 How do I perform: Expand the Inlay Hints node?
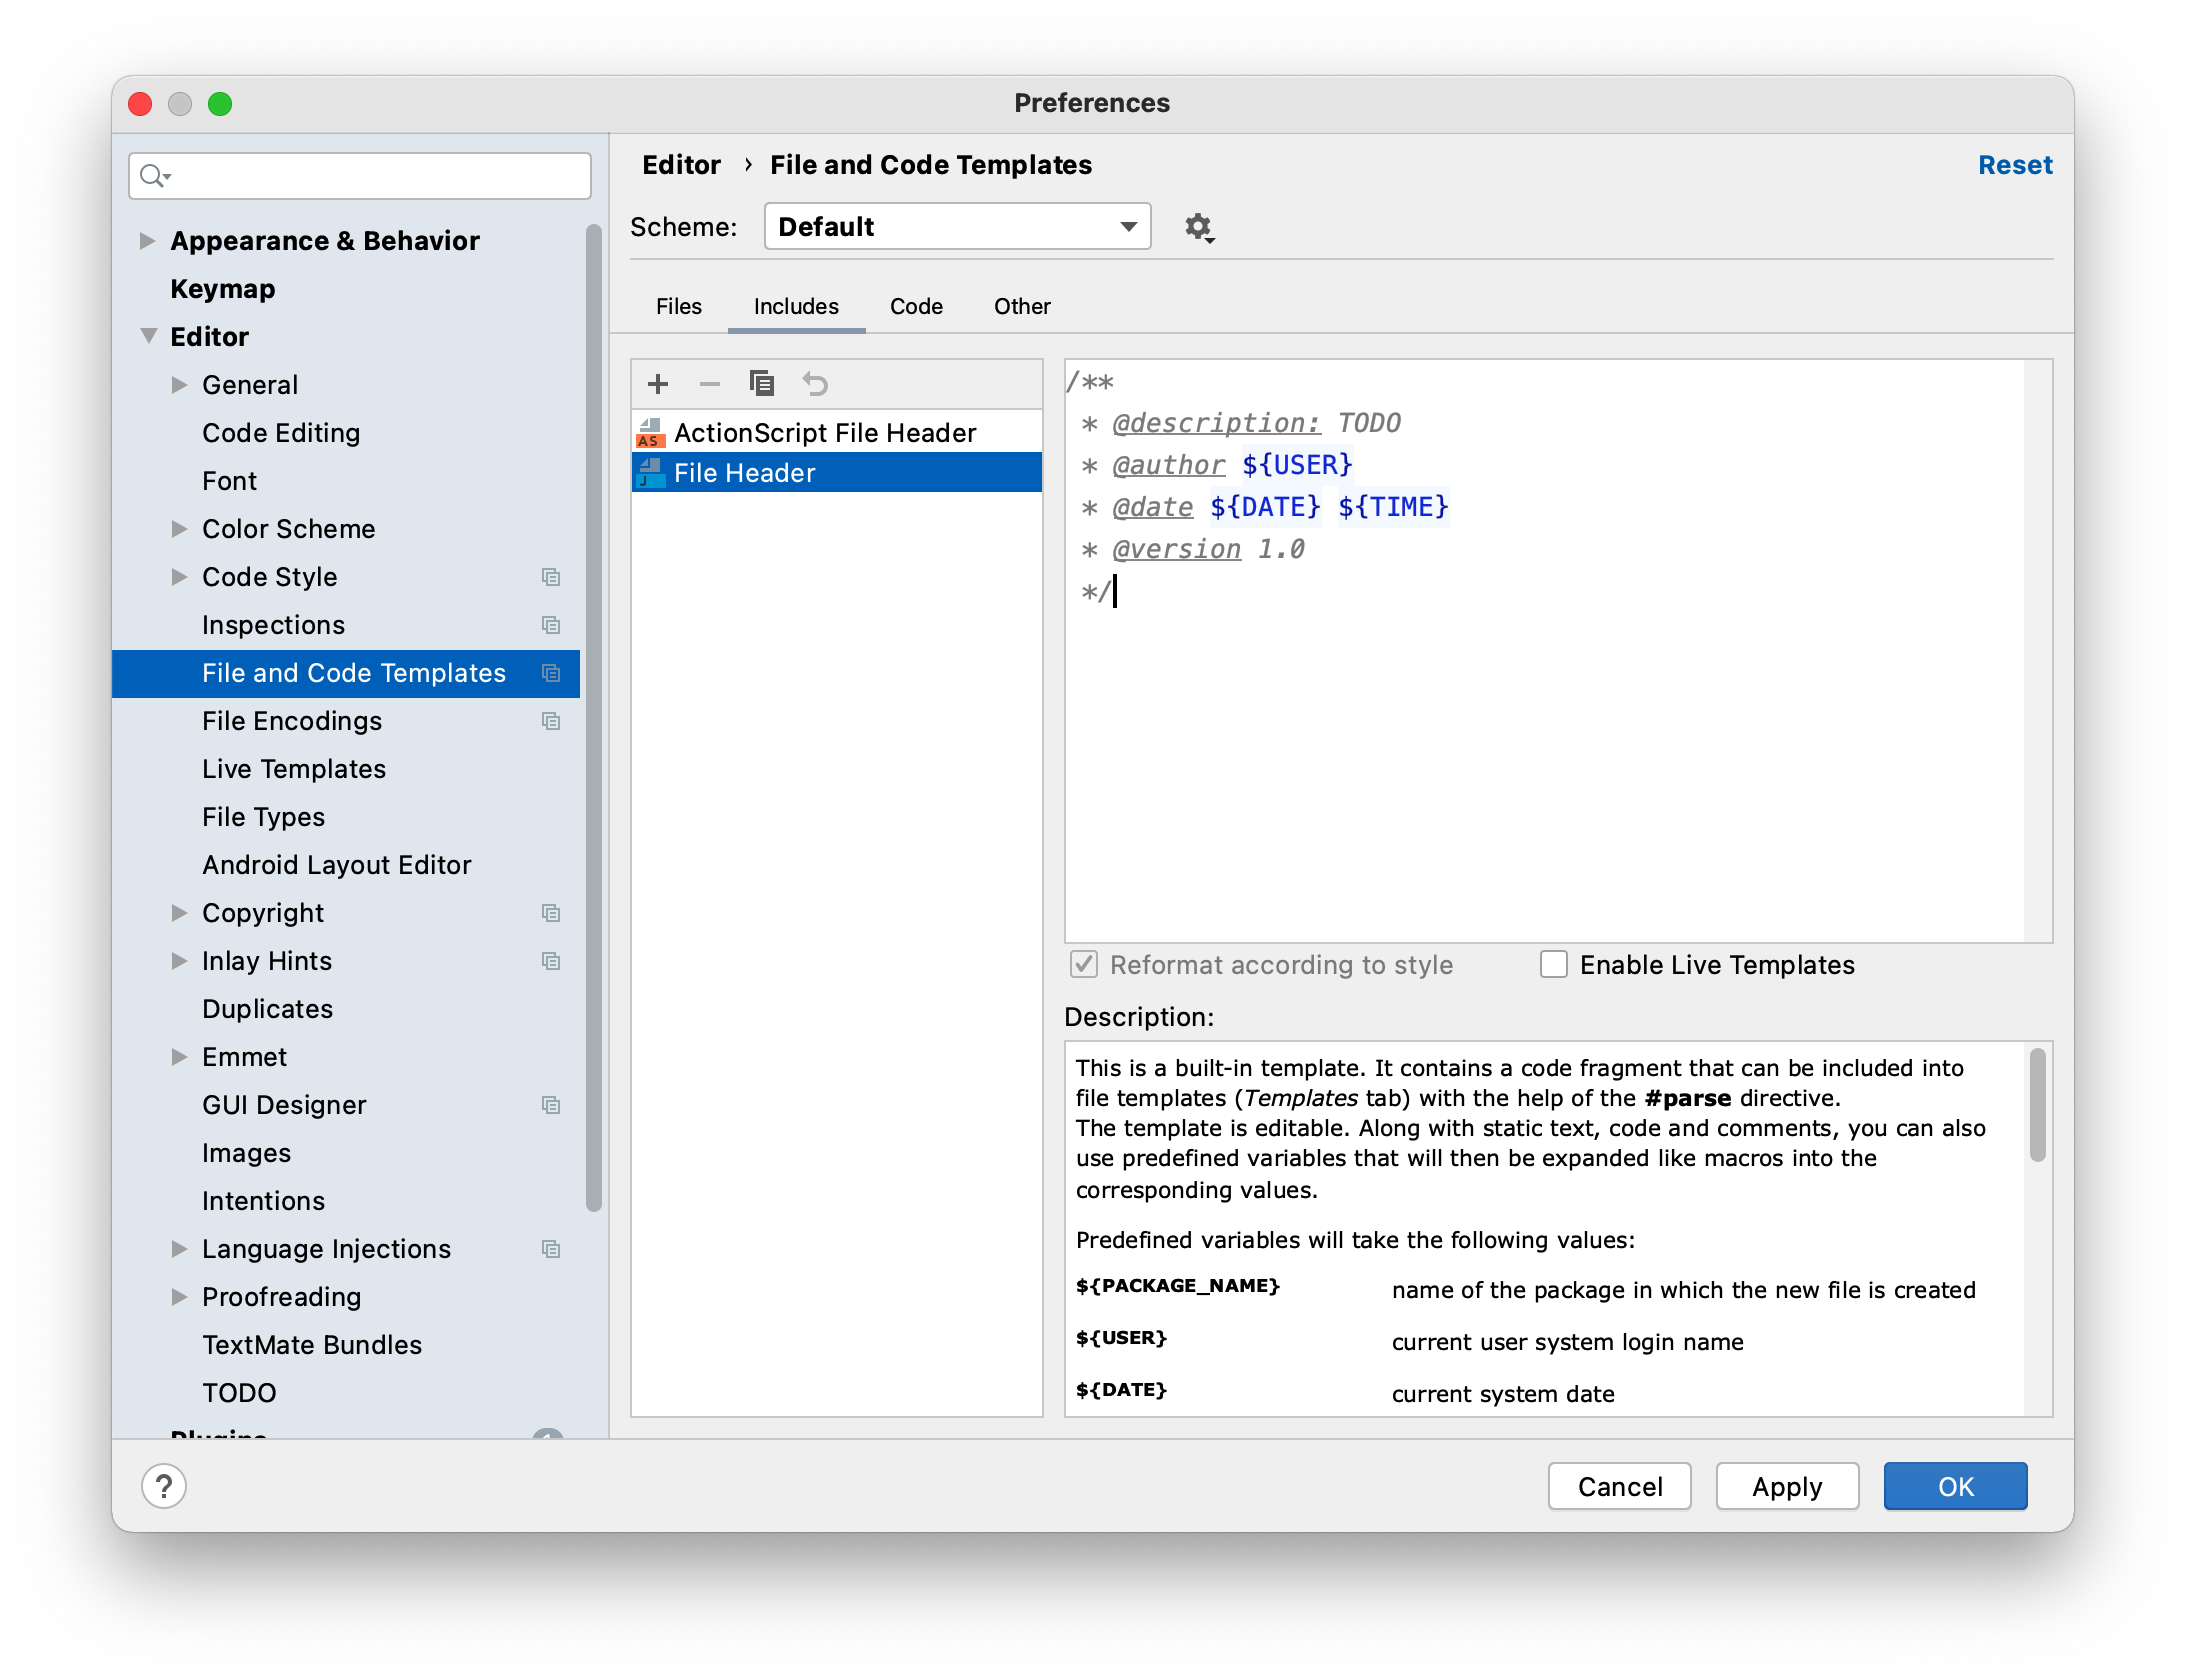click(179, 961)
